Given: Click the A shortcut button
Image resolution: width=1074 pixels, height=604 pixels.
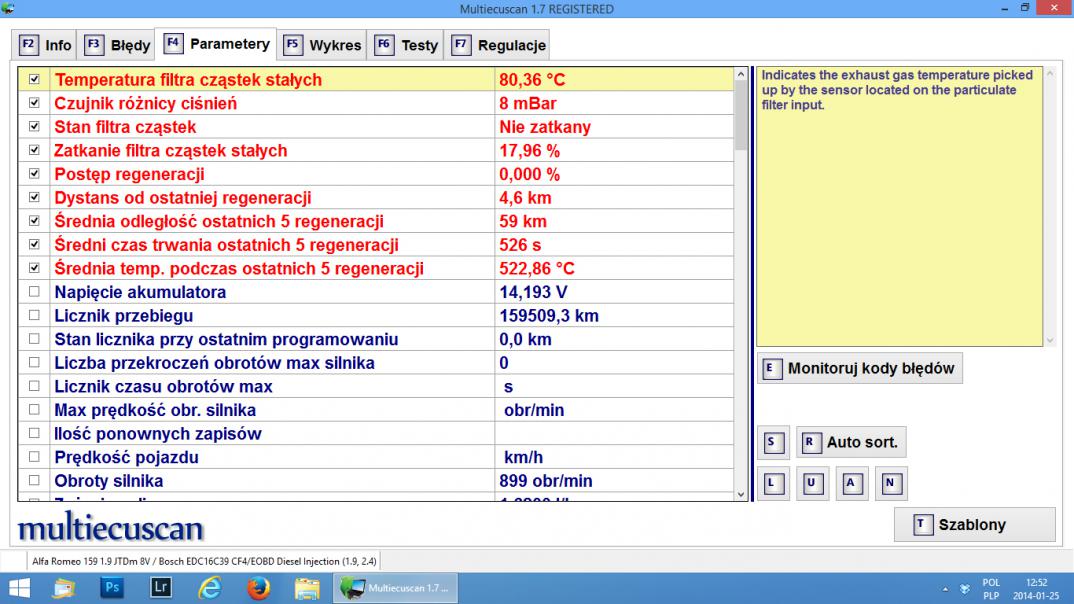Looking at the screenshot, I should pyautogui.click(x=851, y=484).
